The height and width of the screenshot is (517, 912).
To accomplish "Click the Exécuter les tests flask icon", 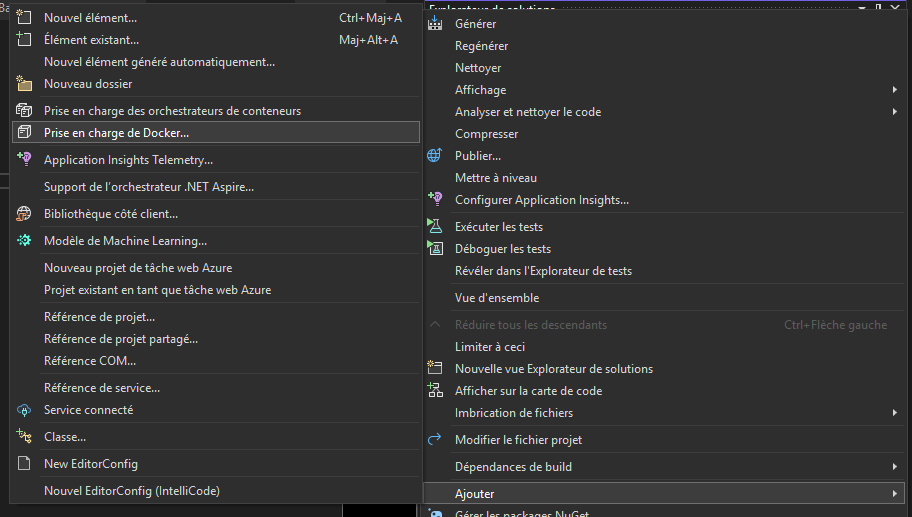I will pos(434,226).
